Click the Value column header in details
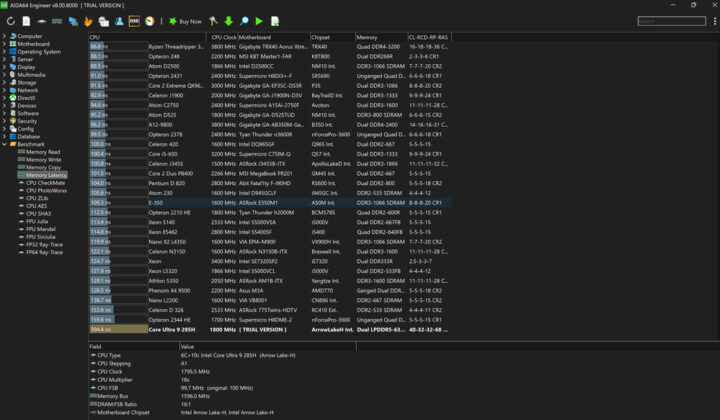 coord(267,347)
